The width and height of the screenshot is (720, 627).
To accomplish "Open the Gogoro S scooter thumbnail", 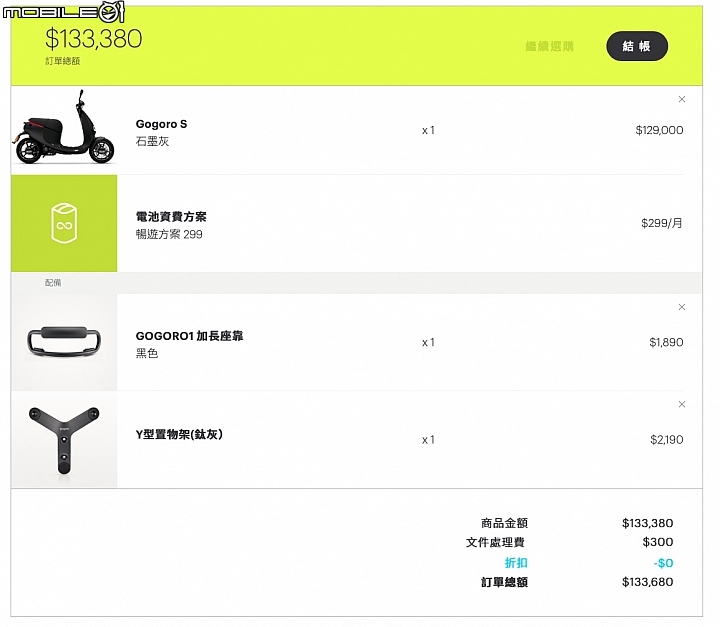I will [x=63, y=127].
